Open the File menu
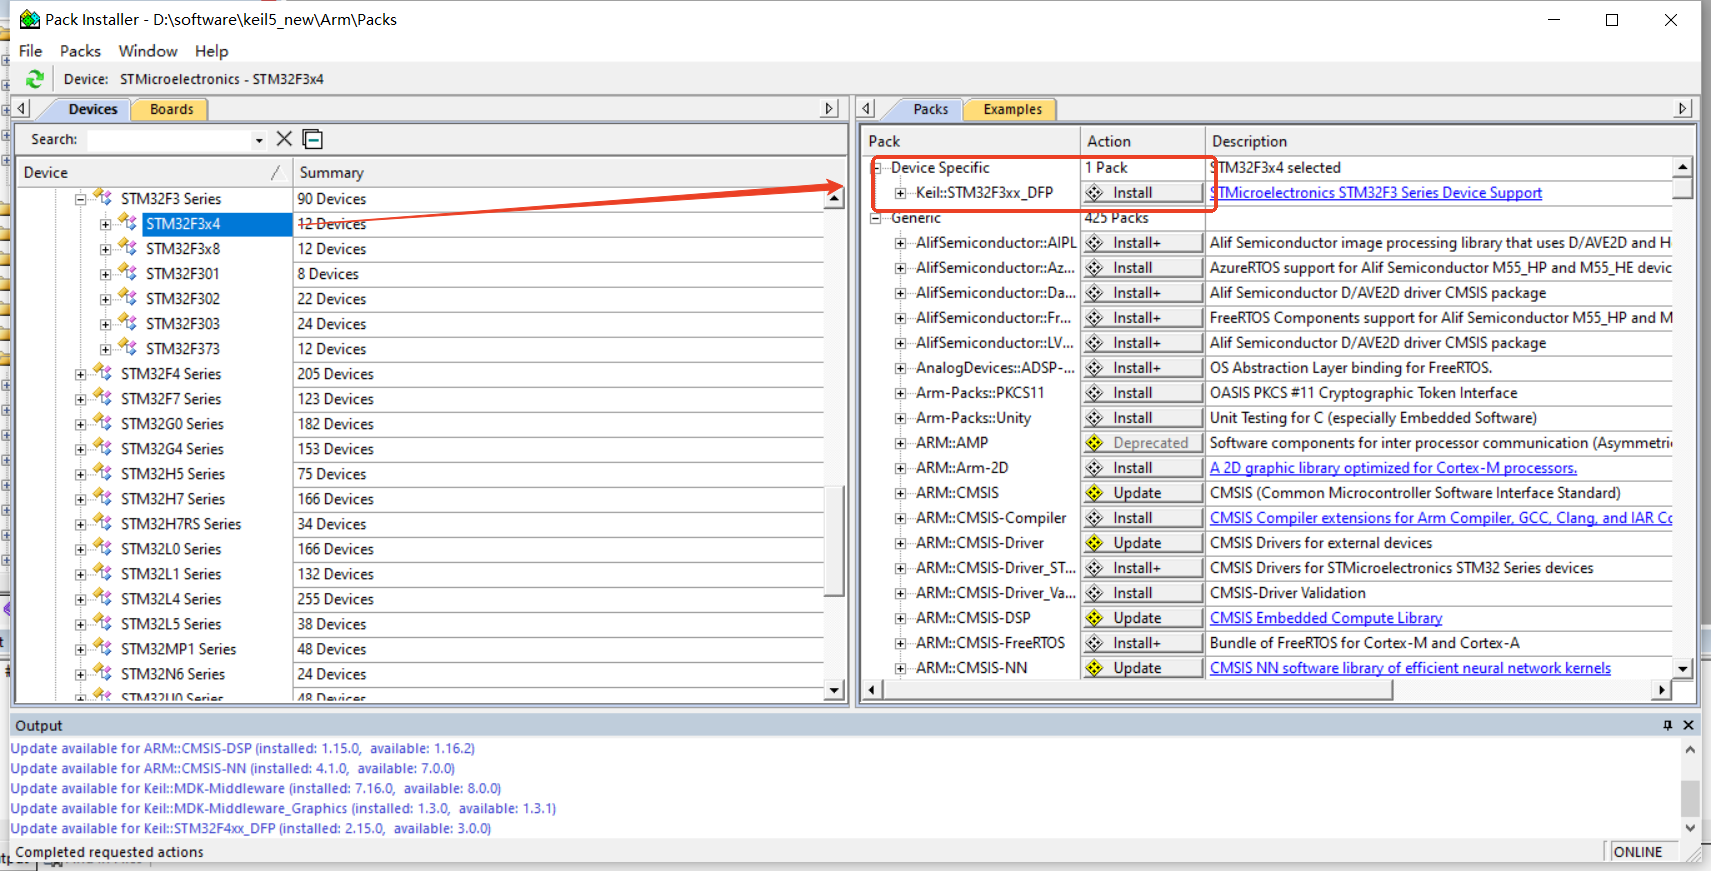The width and height of the screenshot is (1711, 871). click(31, 51)
